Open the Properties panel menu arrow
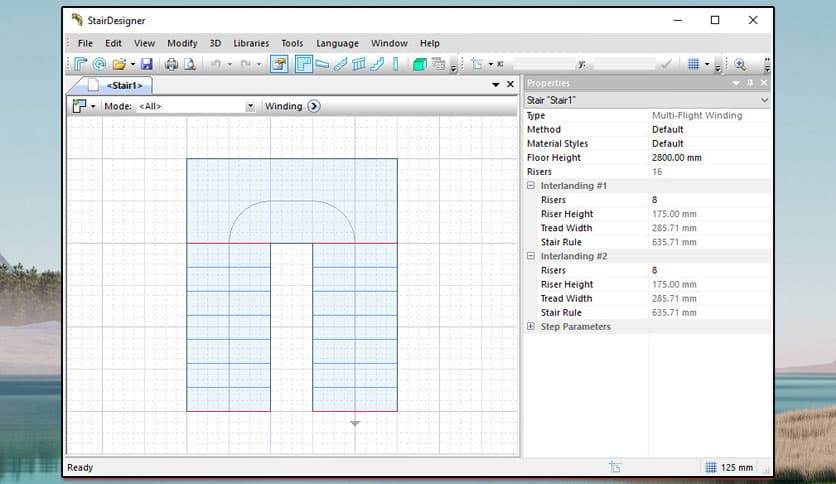Viewport: 836px width, 484px height. tap(736, 83)
